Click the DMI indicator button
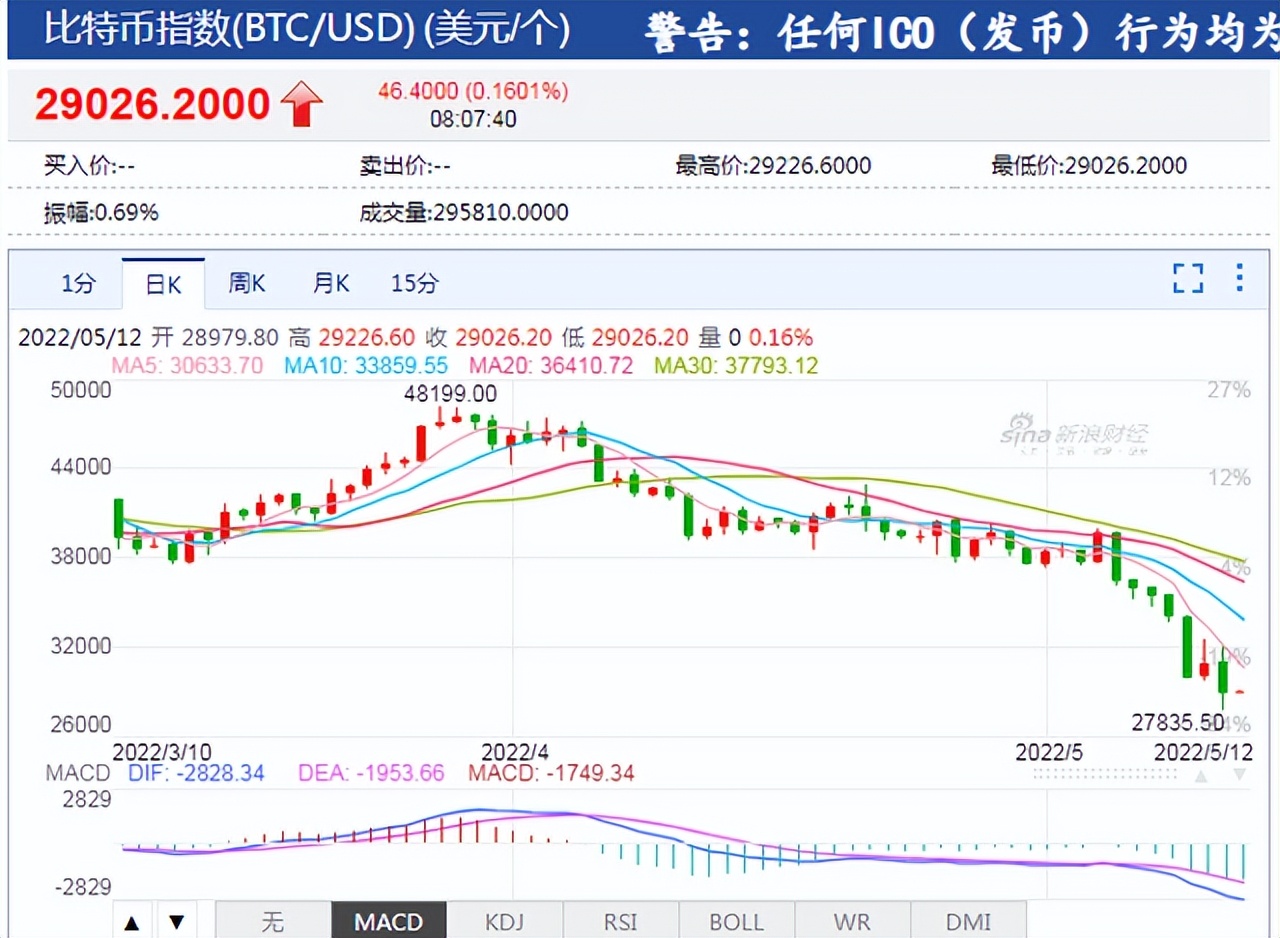Screen dimensions: 1280x938 pyautogui.click(x=969, y=921)
